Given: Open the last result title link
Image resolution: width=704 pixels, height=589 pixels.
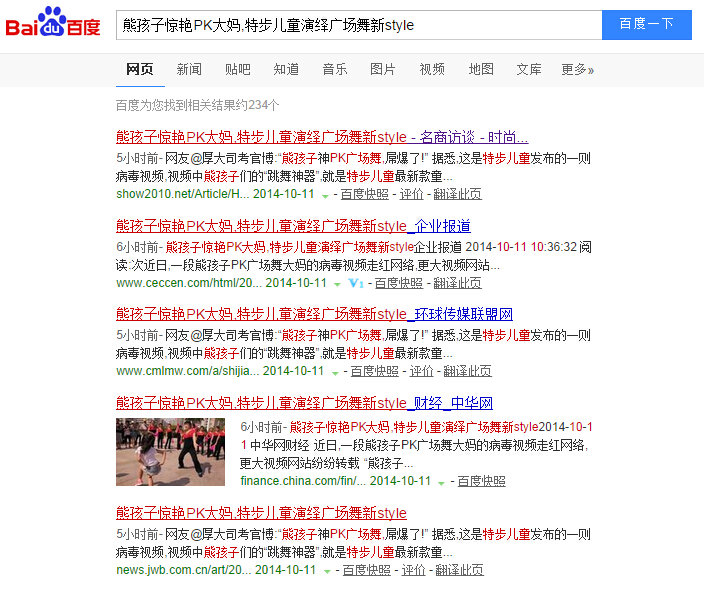Looking at the screenshot, I should (x=261, y=513).
